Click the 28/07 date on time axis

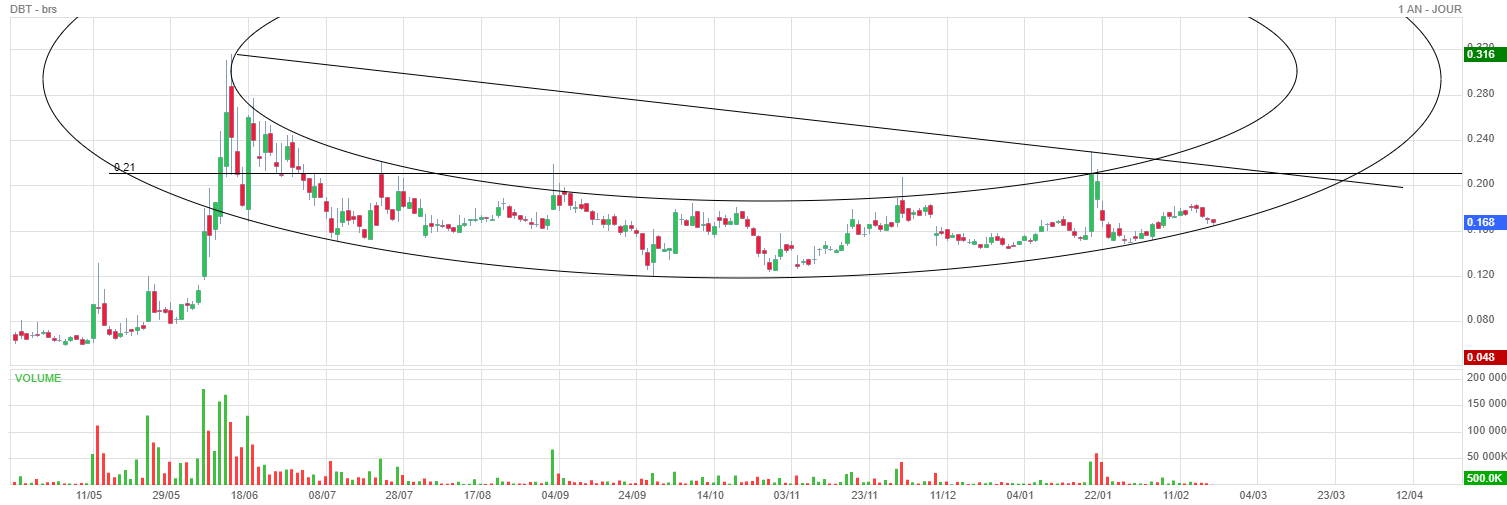[x=400, y=495]
